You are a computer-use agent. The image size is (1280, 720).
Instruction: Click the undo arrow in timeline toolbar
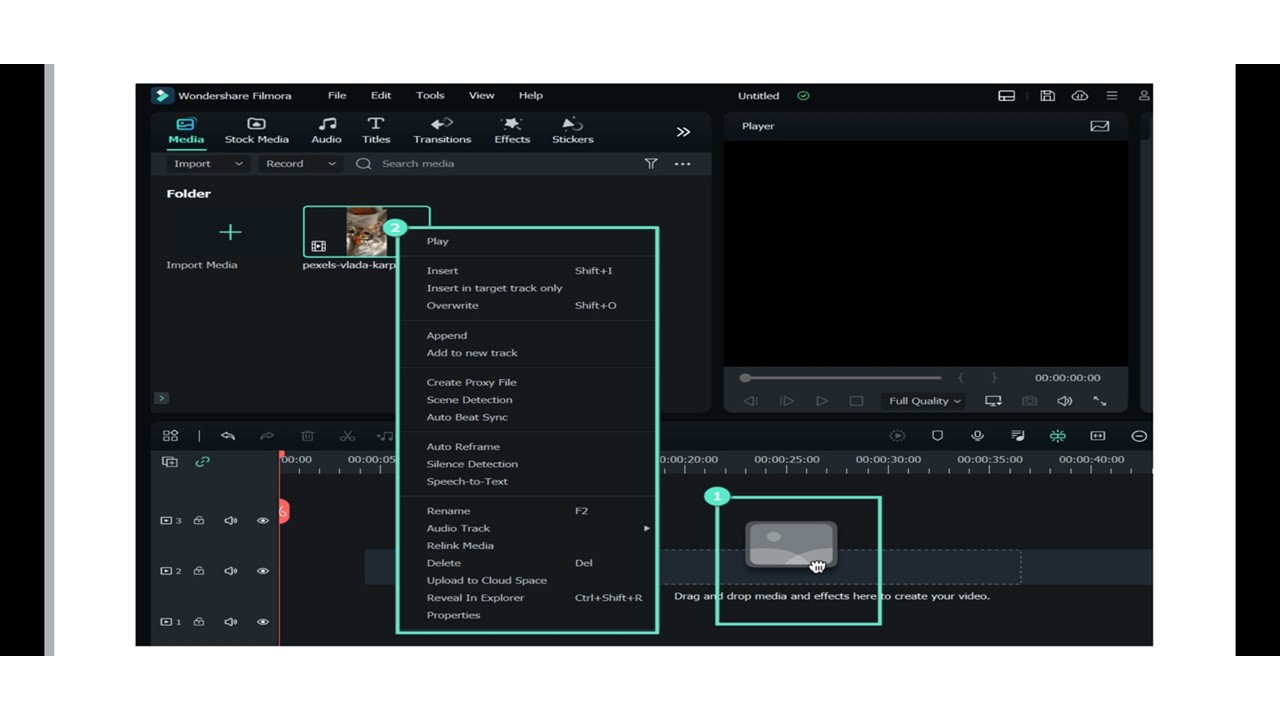point(228,436)
